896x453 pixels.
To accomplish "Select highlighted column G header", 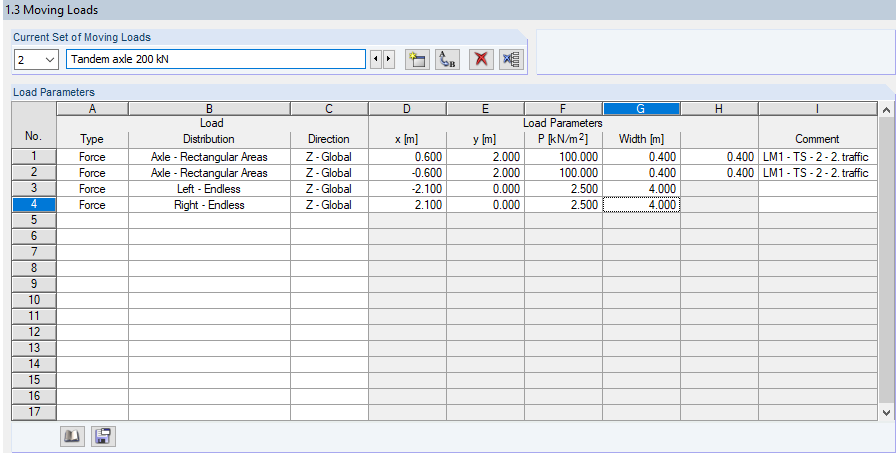I will tap(641, 109).
